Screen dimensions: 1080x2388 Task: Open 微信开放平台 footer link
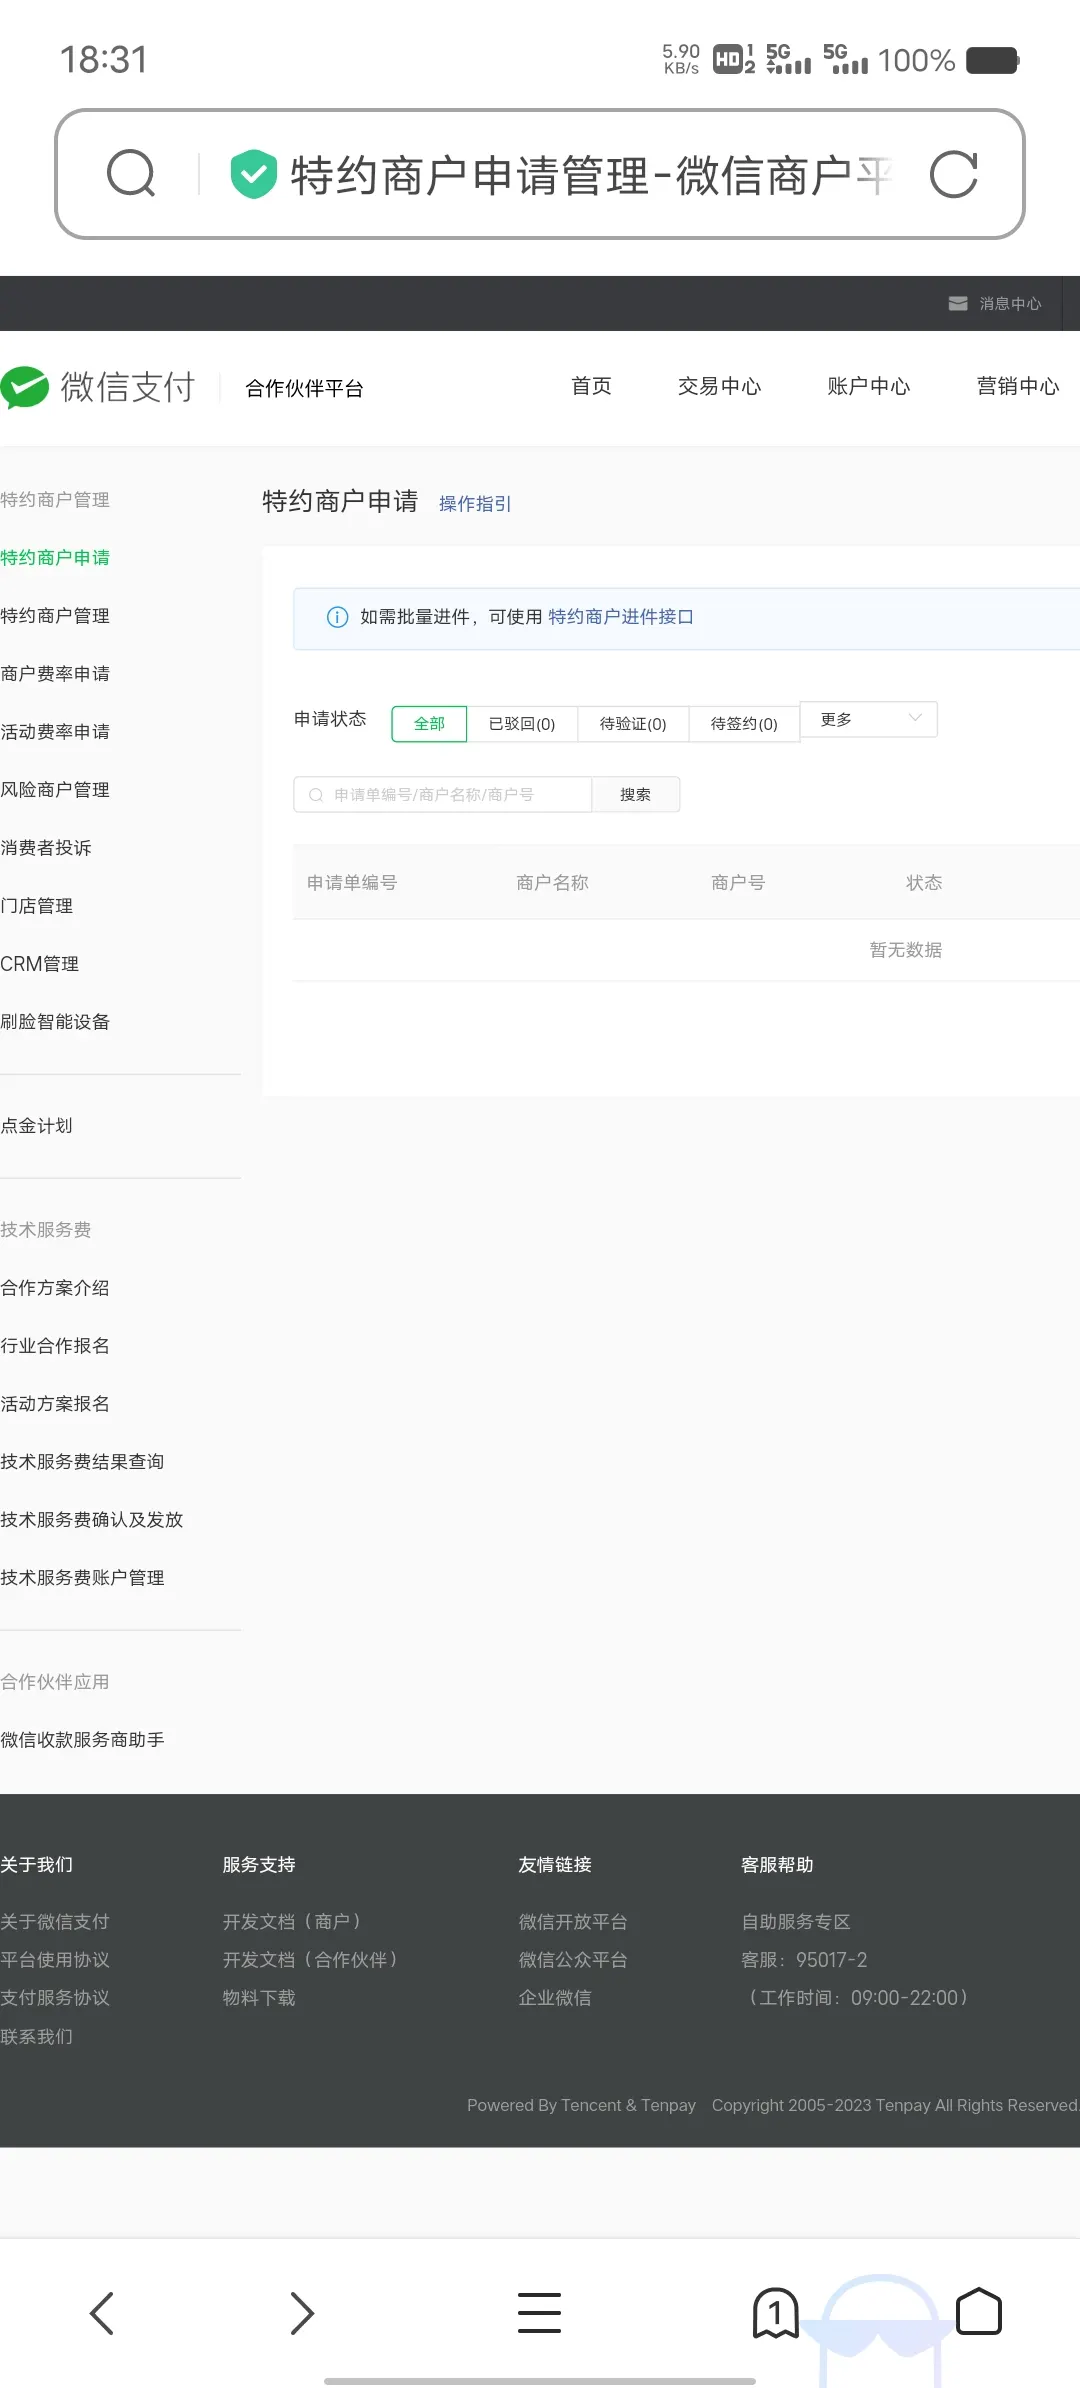(573, 1922)
